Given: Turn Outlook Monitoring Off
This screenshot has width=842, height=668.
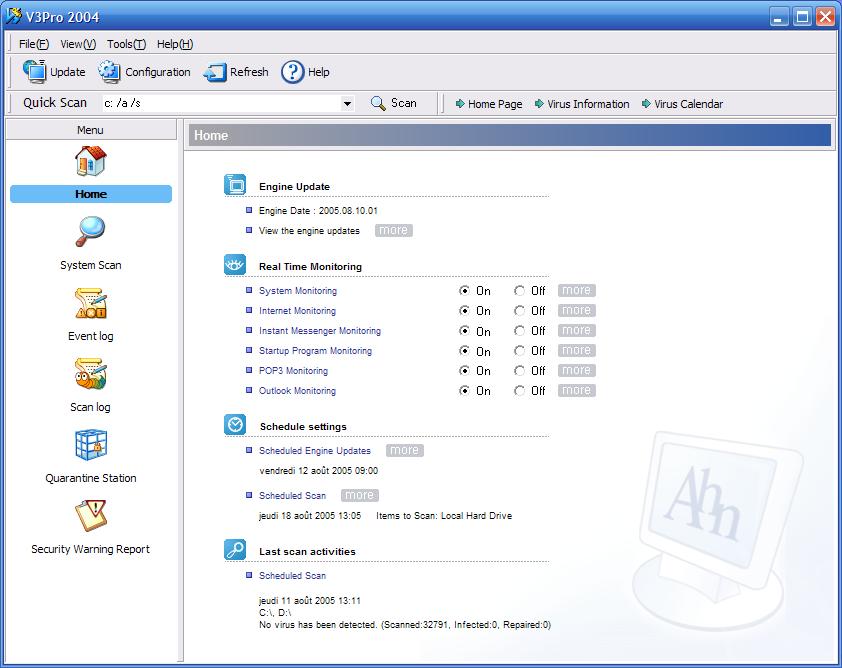Looking at the screenshot, I should click(x=519, y=390).
